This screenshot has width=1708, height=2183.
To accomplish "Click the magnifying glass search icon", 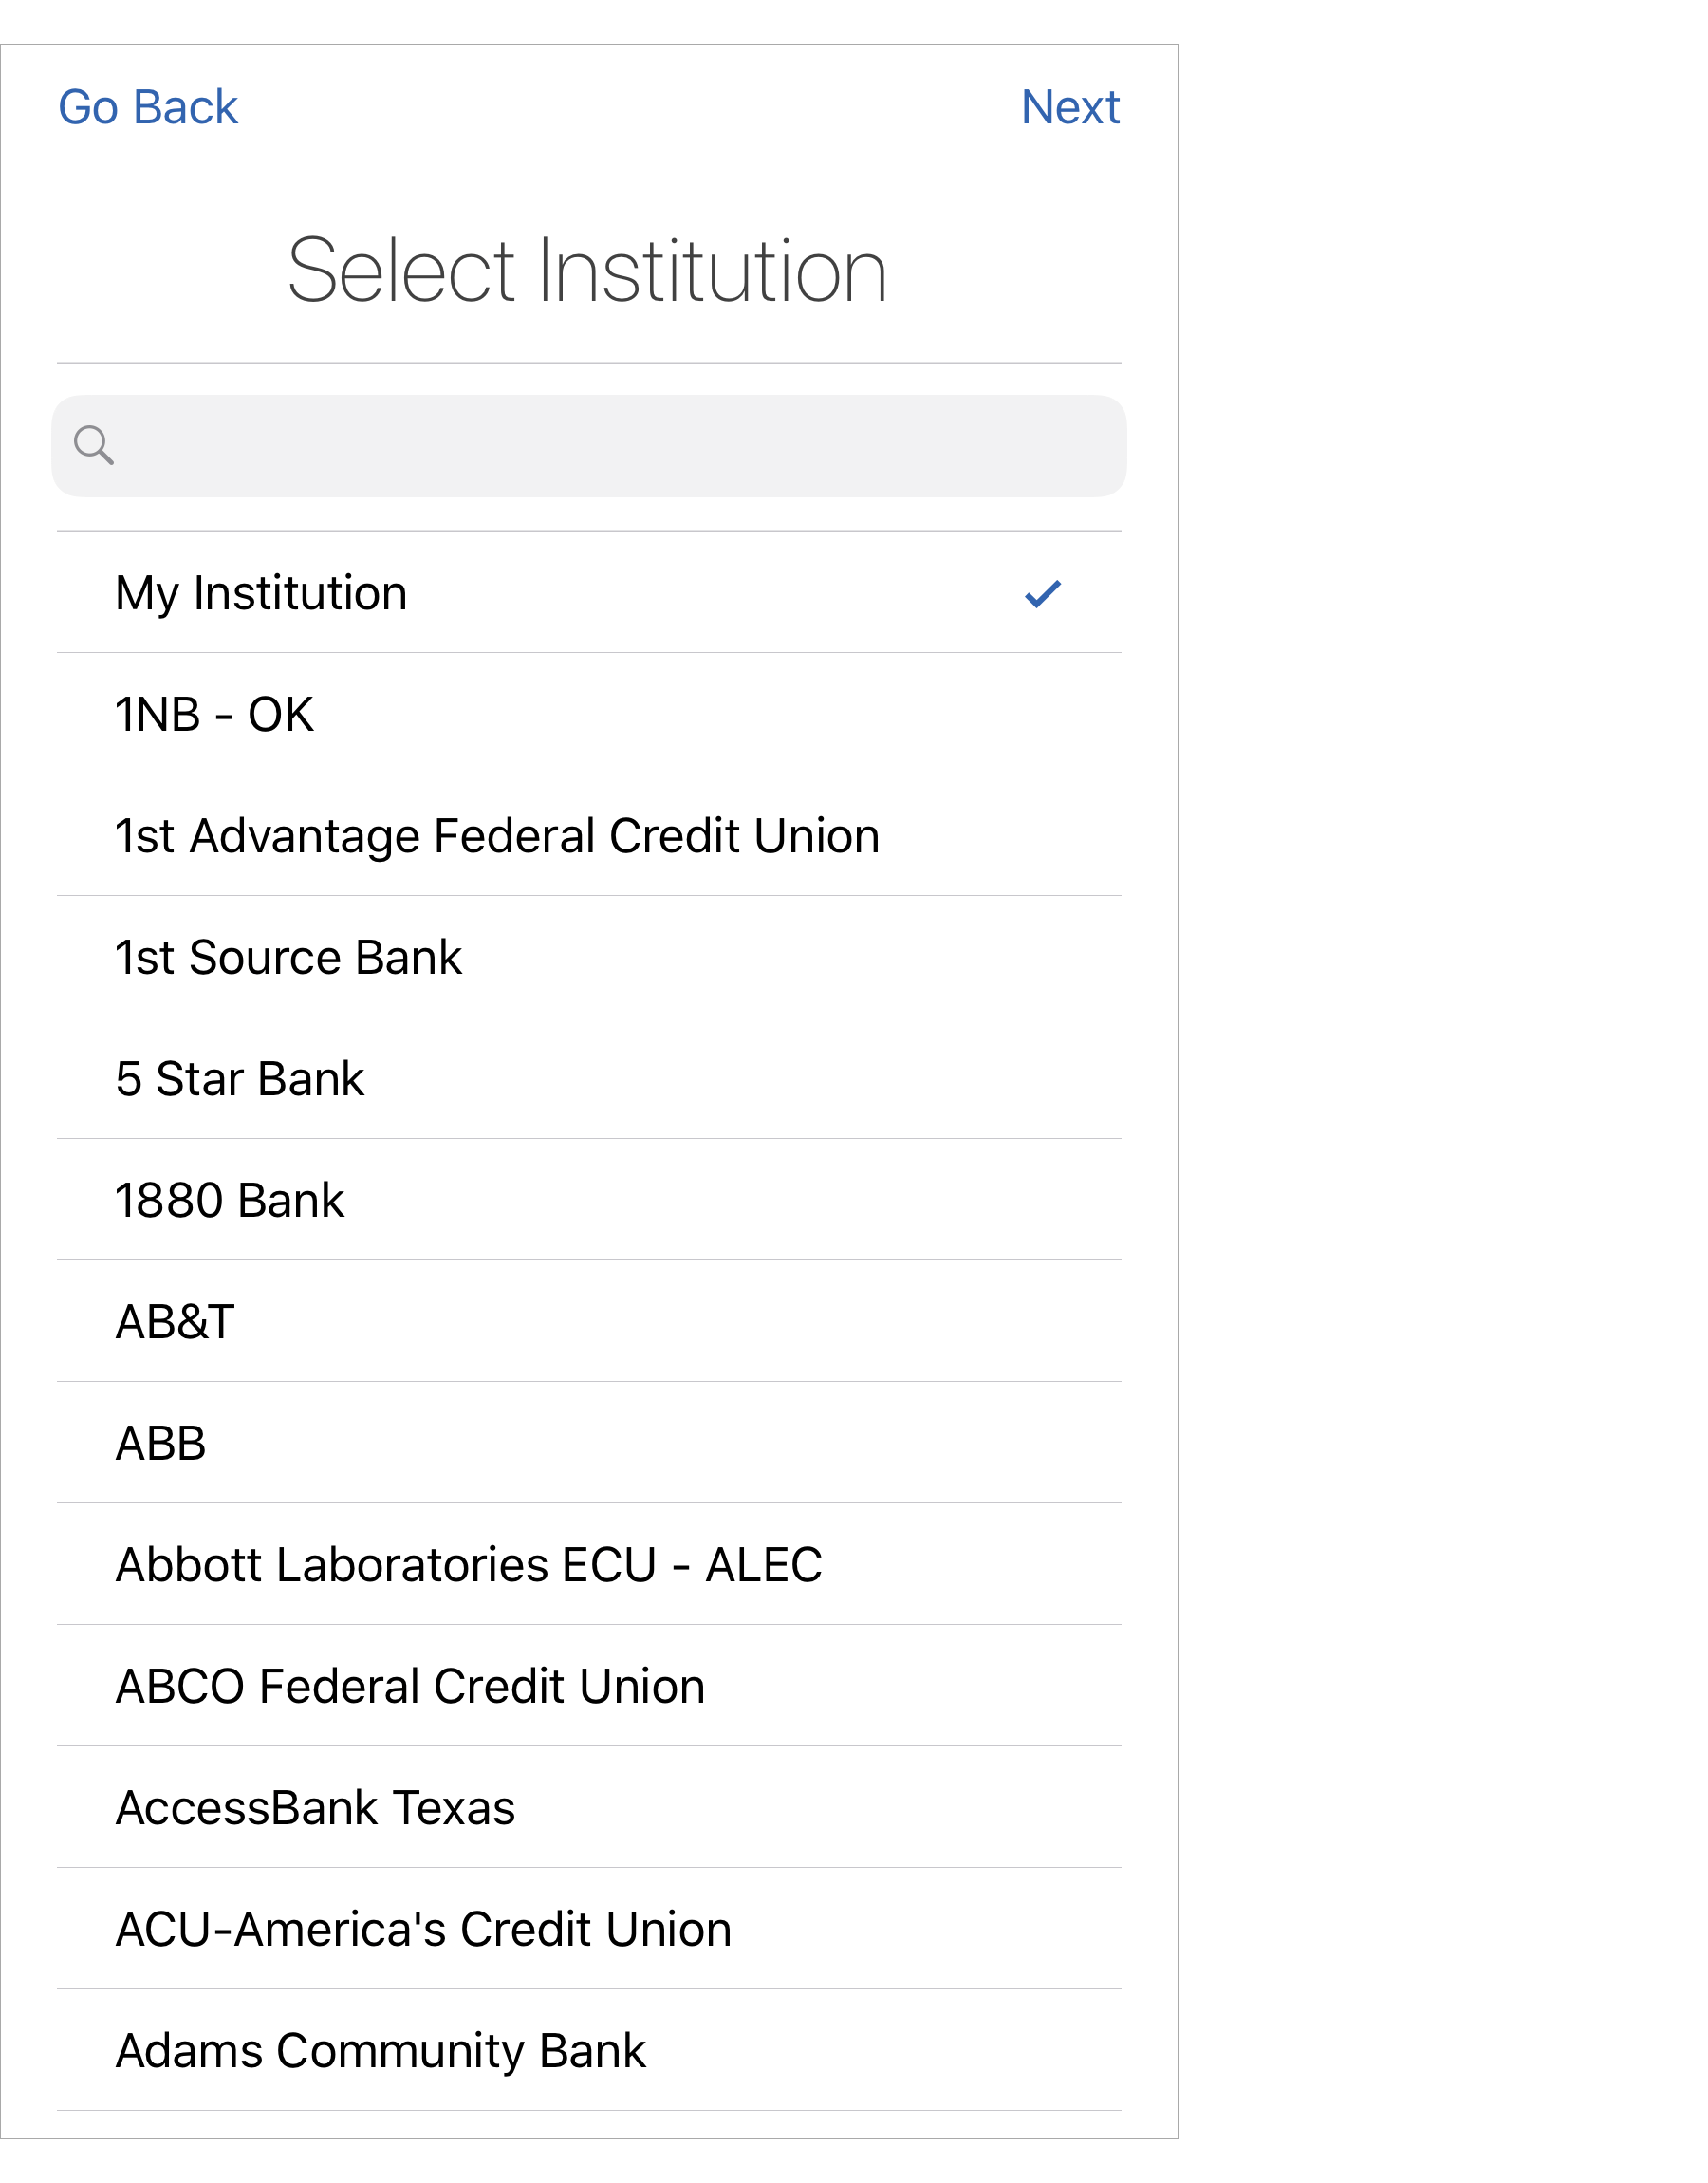I will [x=93, y=446].
